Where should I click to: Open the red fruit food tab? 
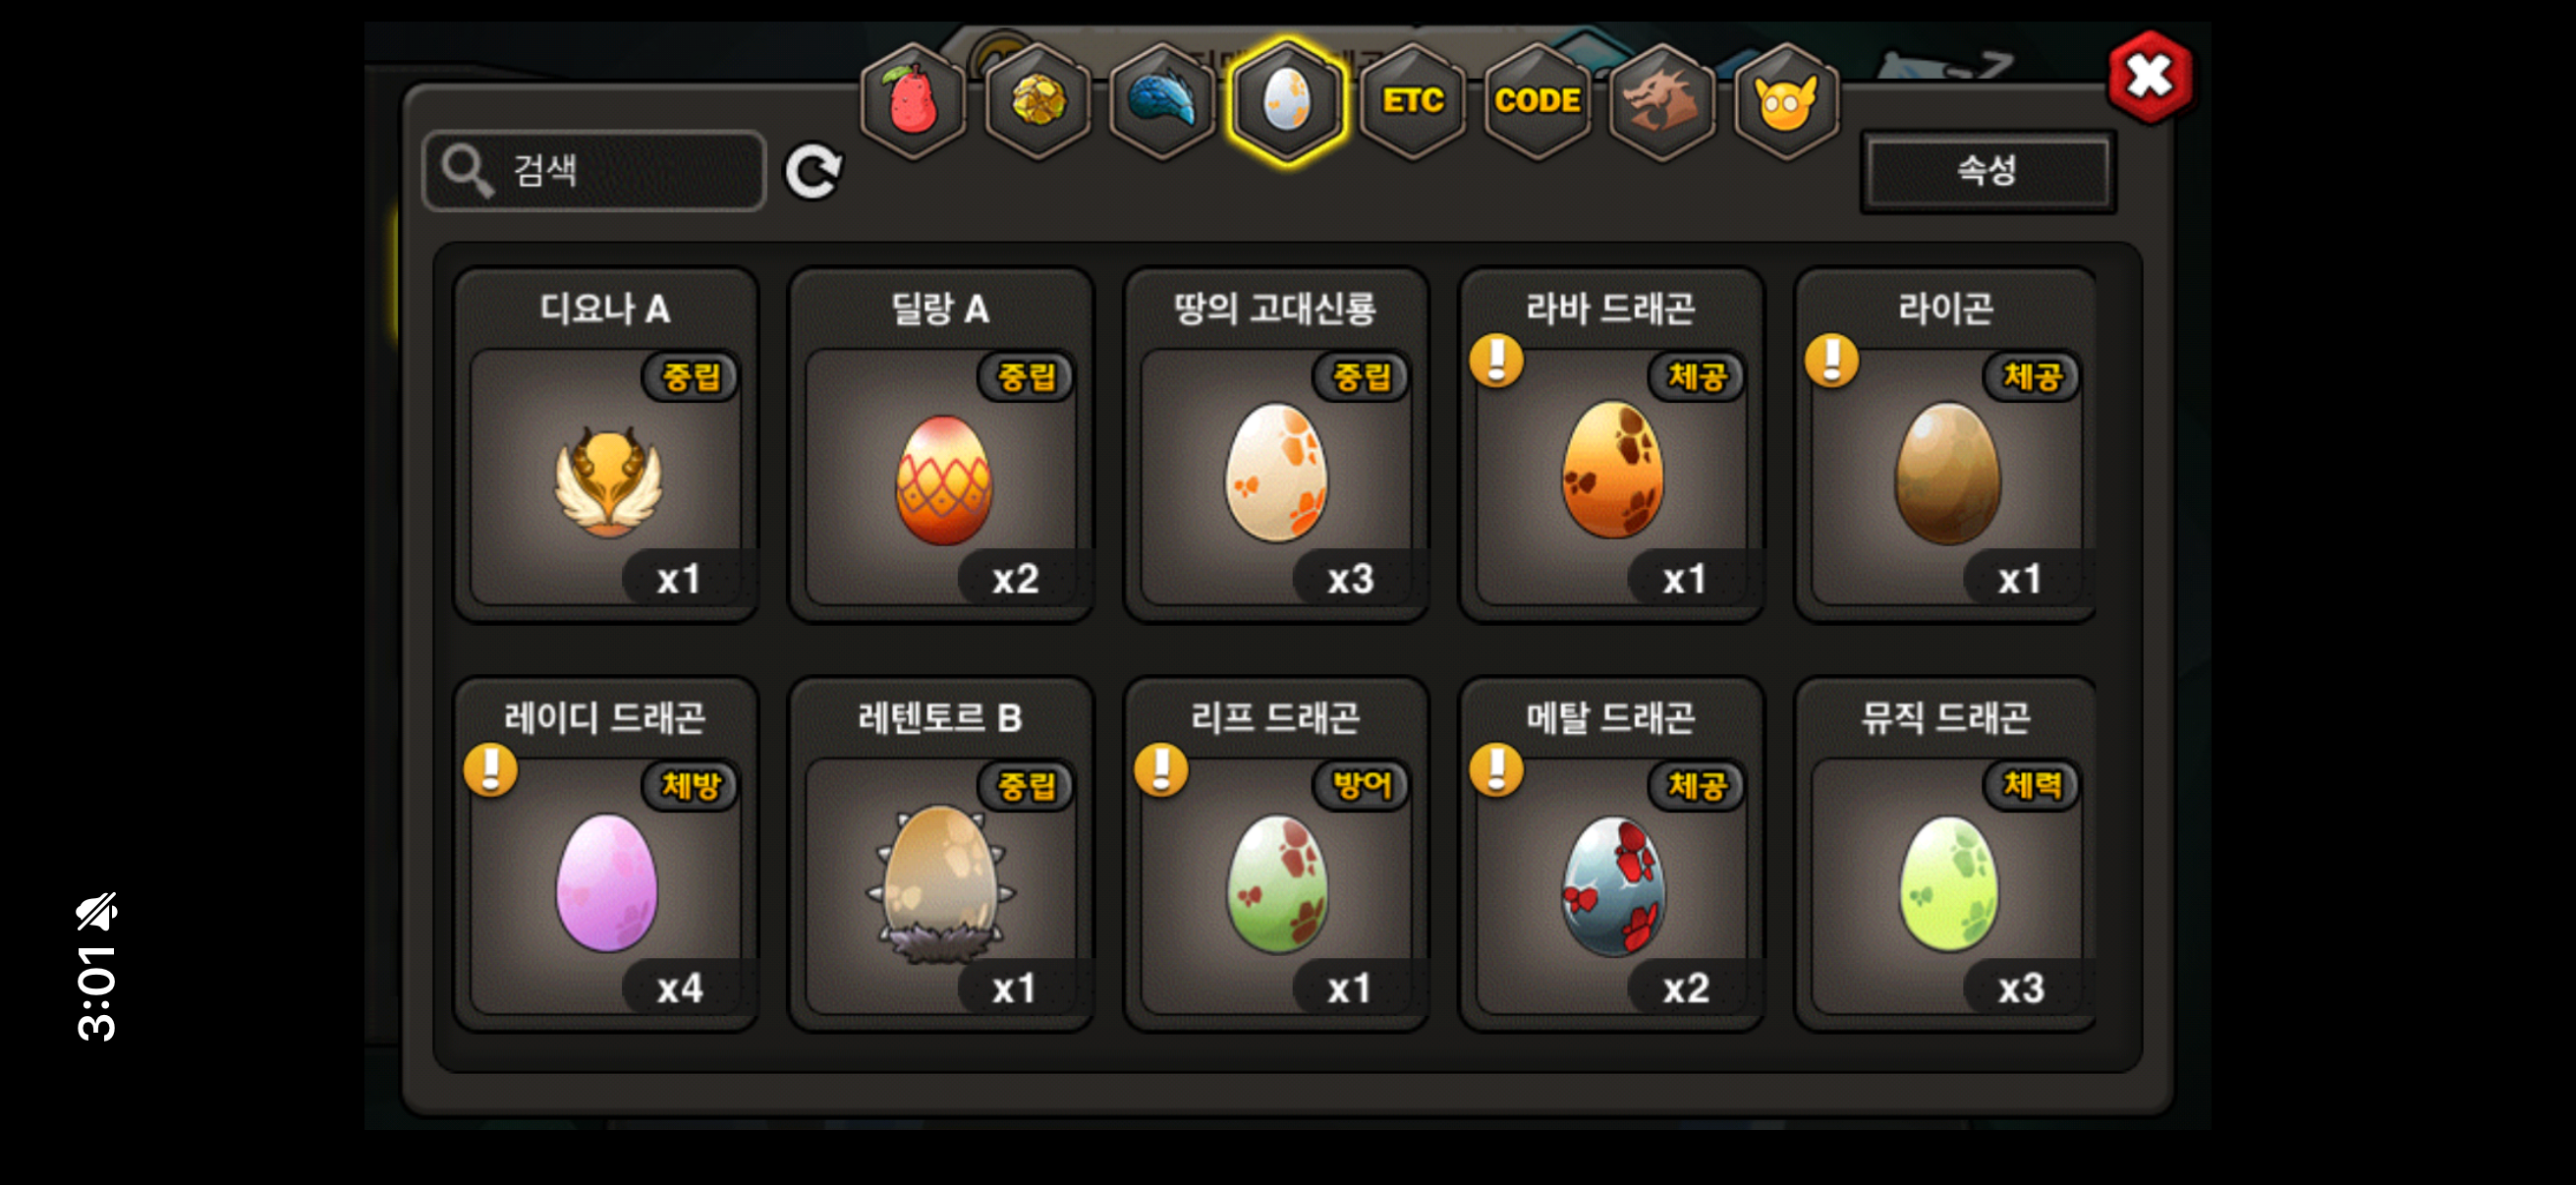[x=912, y=101]
